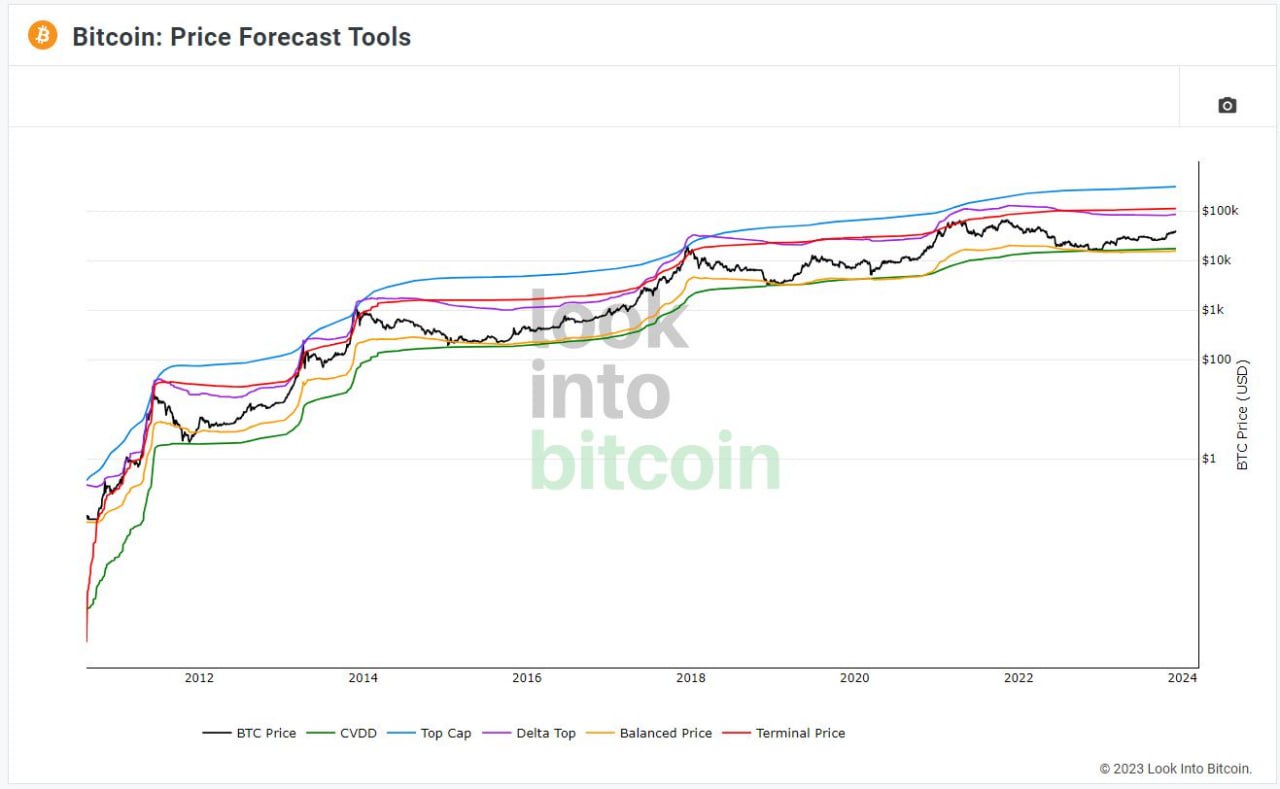Click the 2018 x-axis label

[691, 678]
